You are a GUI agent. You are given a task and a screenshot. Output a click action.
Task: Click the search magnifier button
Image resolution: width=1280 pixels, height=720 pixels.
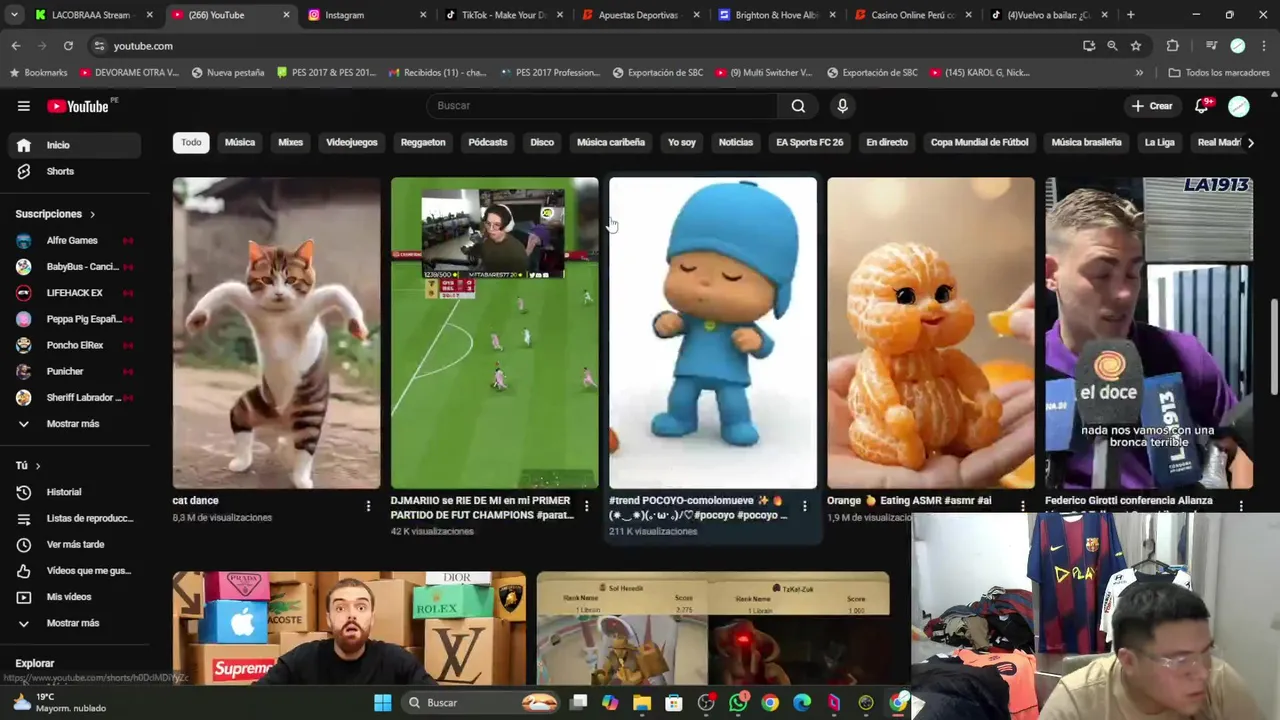pos(798,106)
